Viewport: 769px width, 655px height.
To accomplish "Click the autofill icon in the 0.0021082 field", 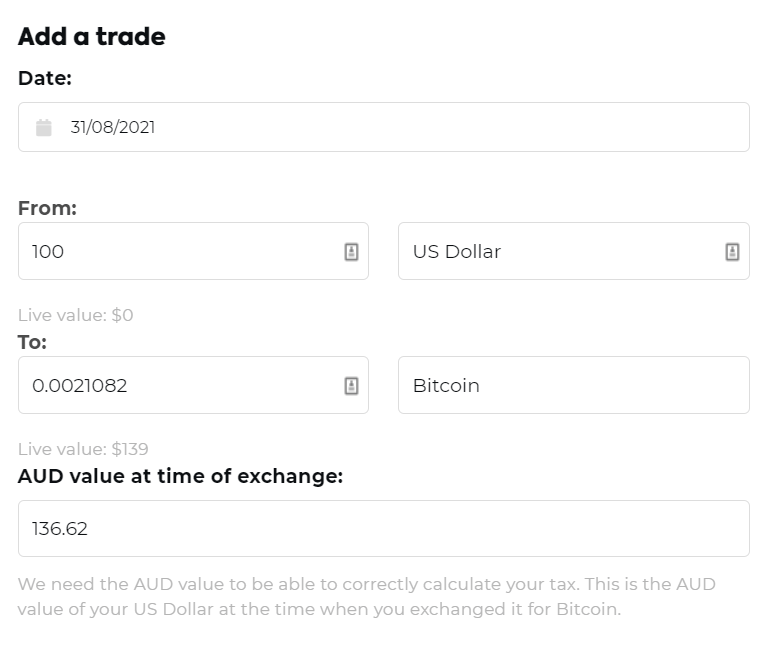I will pos(351,386).
